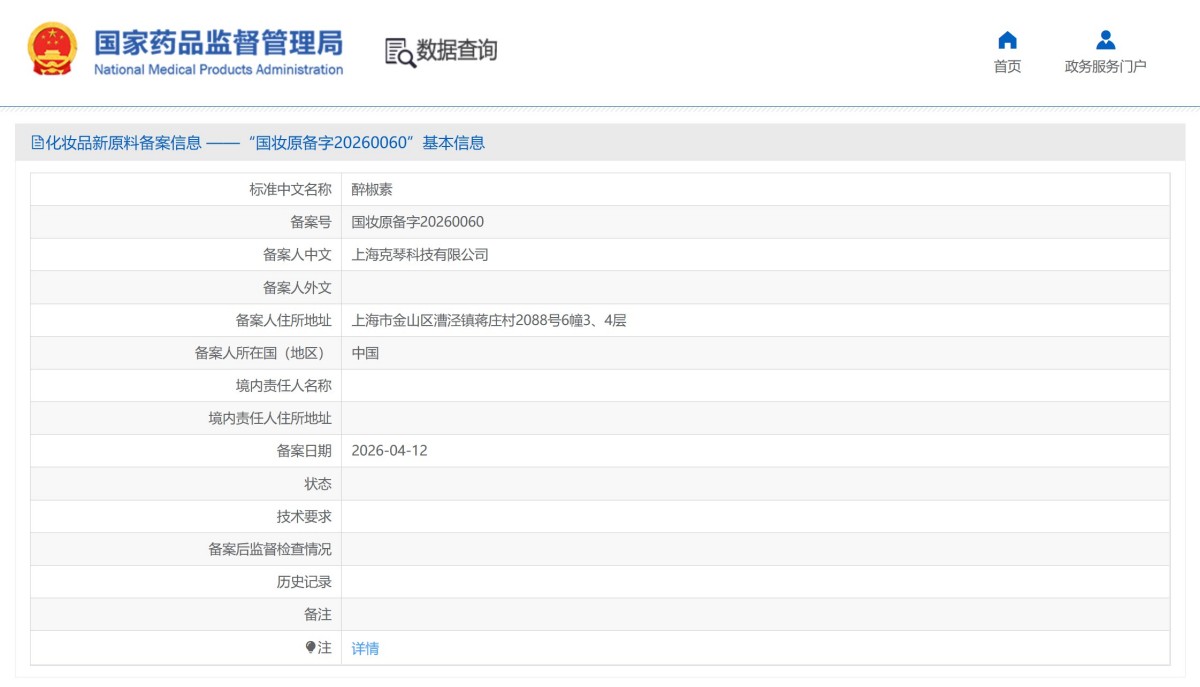
Task: Click the 中国 country cell
Action: (x=367, y=352)
